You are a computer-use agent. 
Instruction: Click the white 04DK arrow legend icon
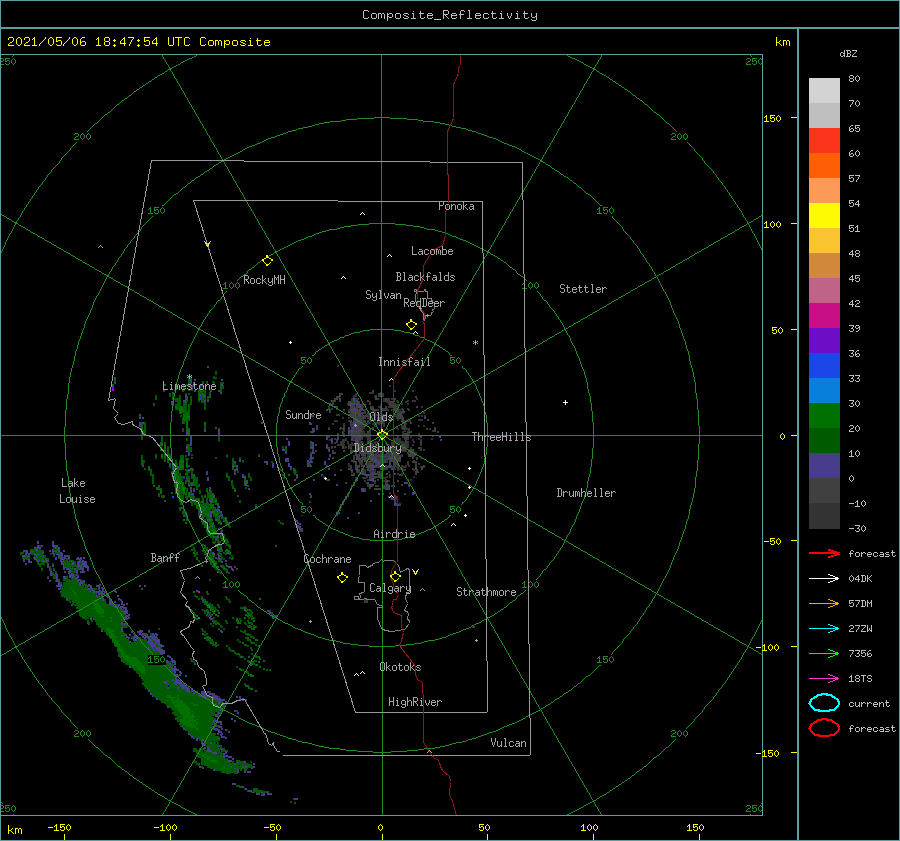[x=824, y=578]
